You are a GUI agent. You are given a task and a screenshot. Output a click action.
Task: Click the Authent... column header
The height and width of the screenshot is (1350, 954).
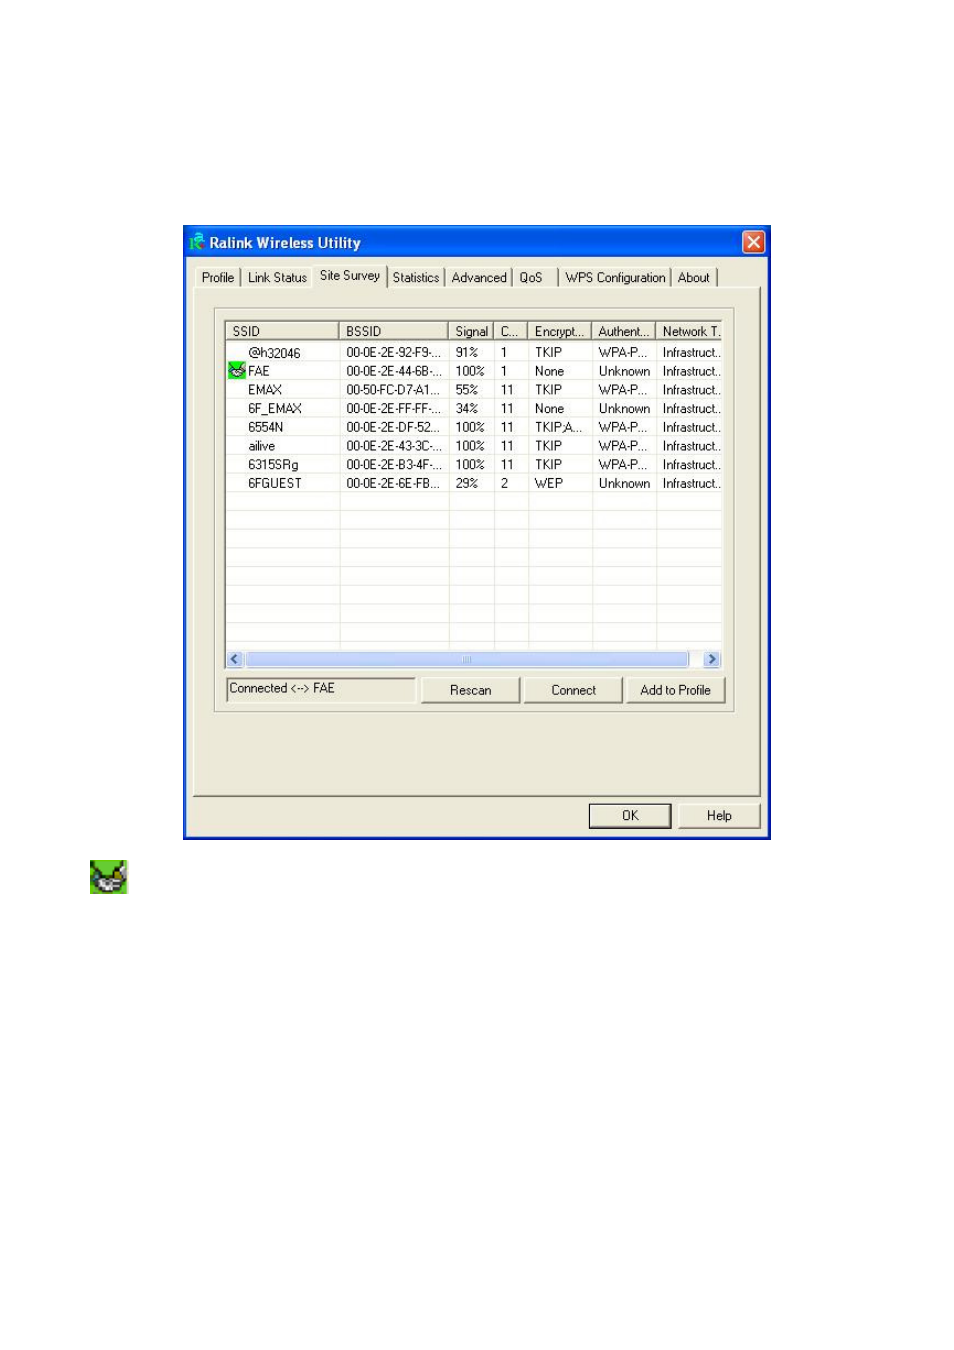(624, 331)
